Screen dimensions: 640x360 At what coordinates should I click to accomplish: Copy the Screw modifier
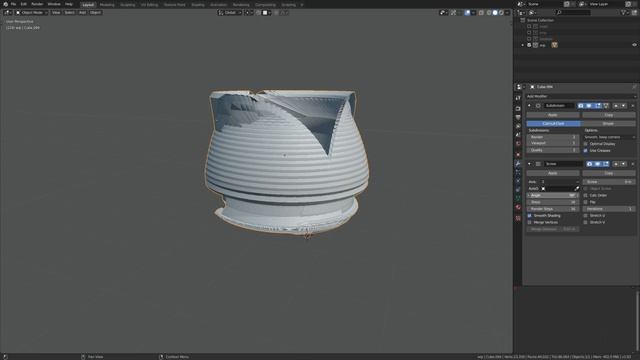[609, 173]
